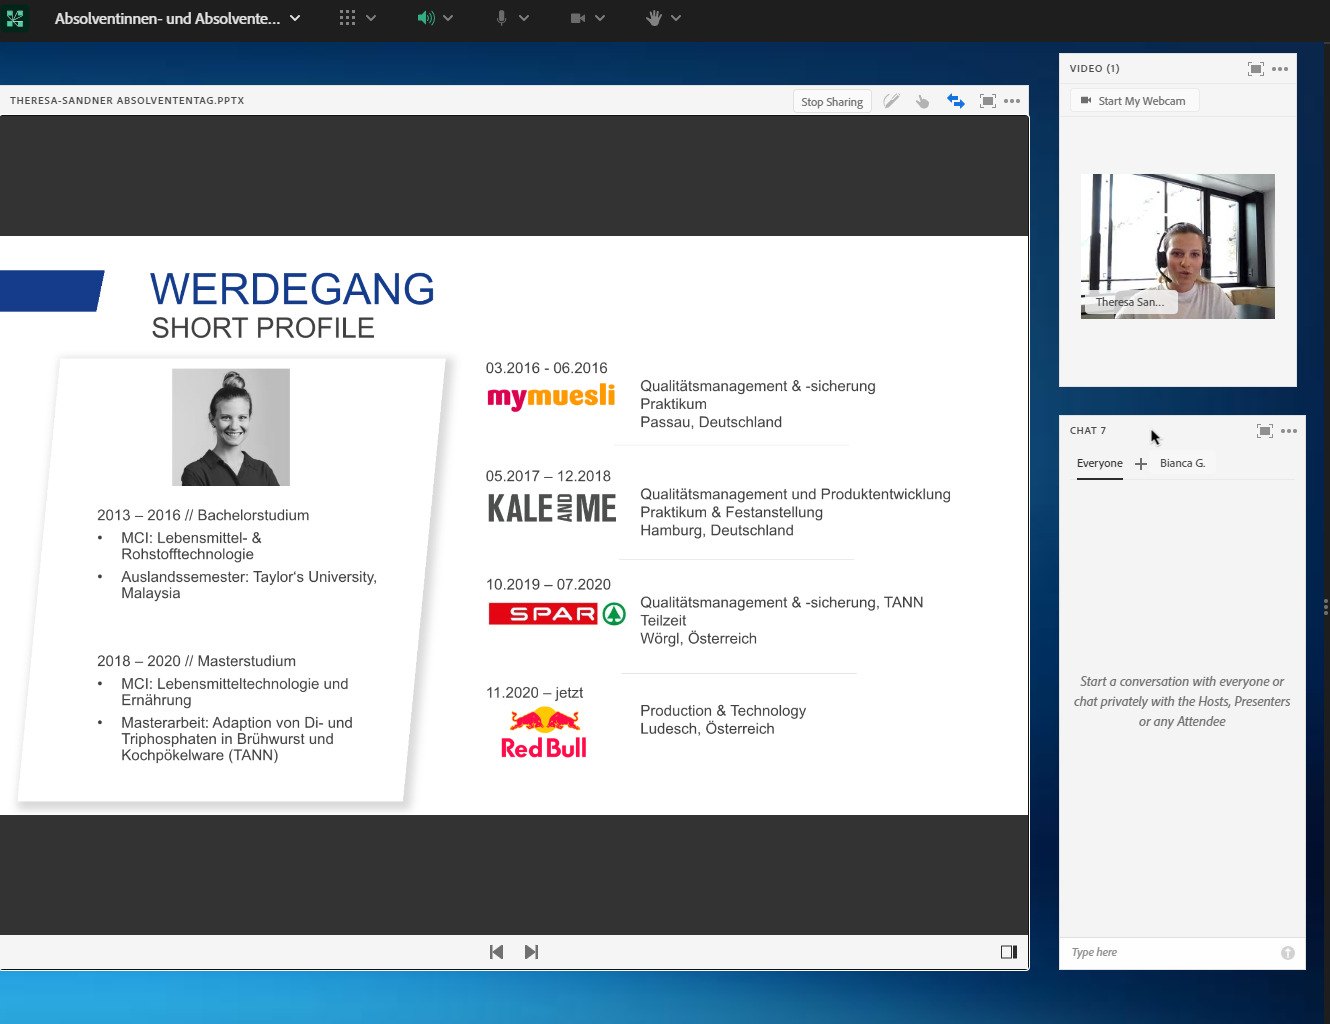Select Theresa San... video thumbnail
Image resolution: width=1330 pixels, height=1024 pixels.
tap(1177, 246)
